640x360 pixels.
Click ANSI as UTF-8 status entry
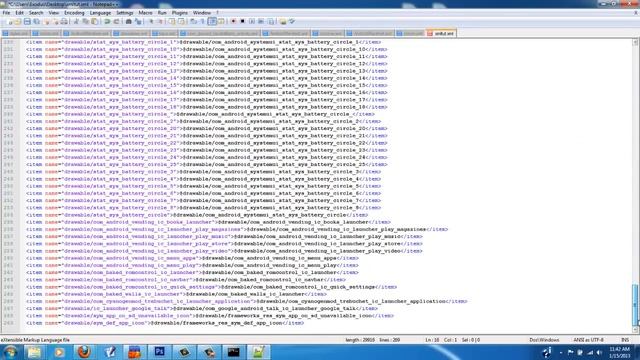pos(588,340)
